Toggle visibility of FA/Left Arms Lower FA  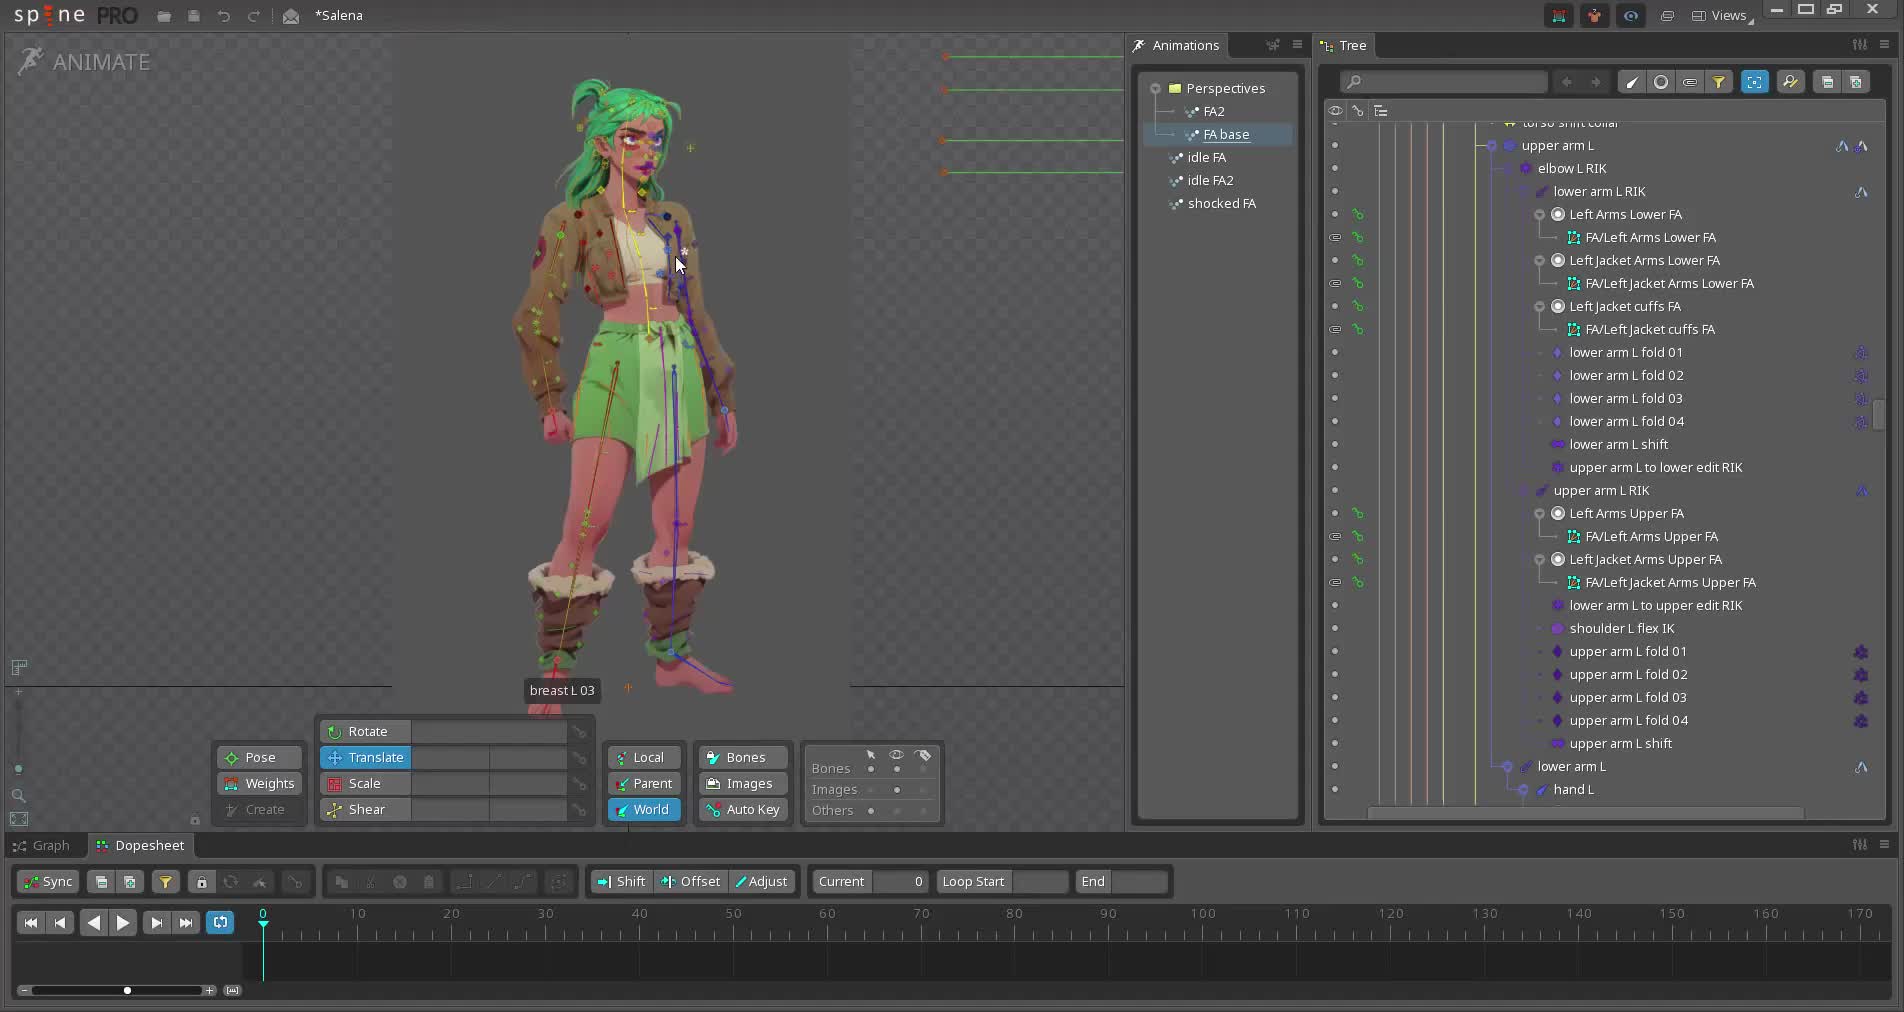(1335, 238)
